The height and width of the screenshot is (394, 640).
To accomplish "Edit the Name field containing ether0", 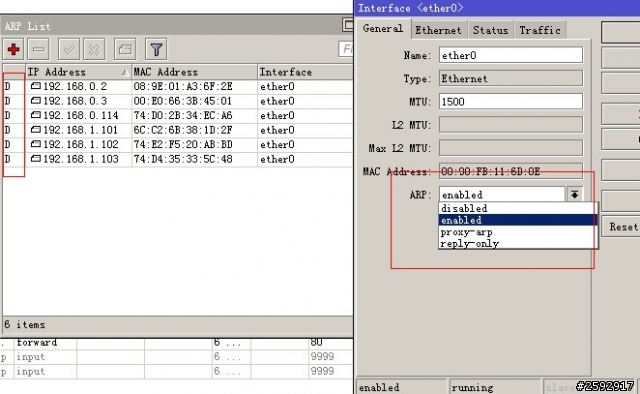I will tap(511, 55).
